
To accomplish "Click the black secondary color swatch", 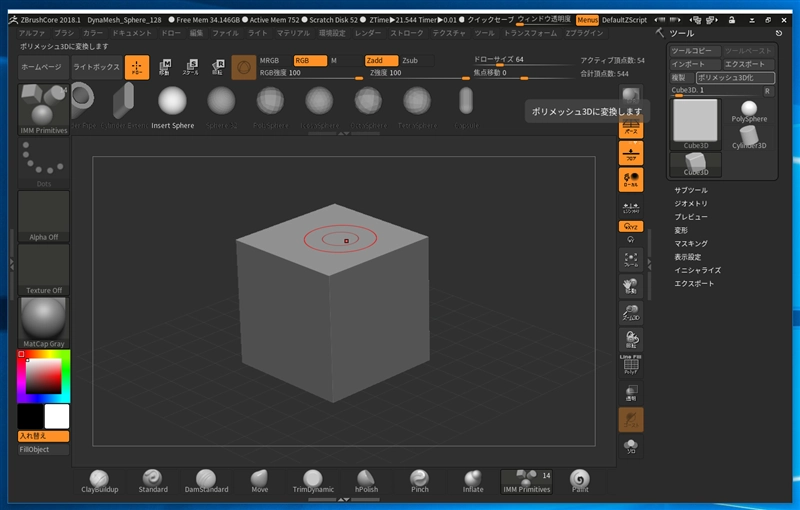I will click(30, 416).
